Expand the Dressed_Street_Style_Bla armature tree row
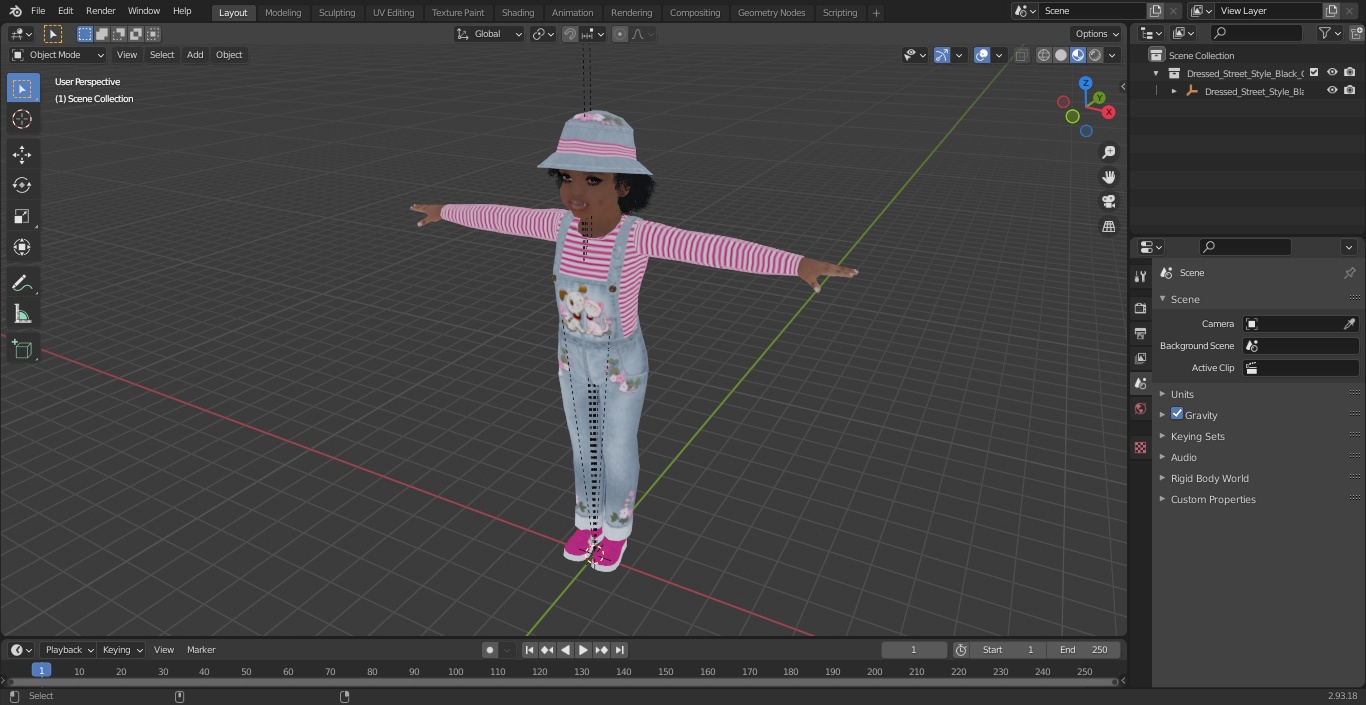This screenshot has height=705, width=1366. [x=1174, y=91]
